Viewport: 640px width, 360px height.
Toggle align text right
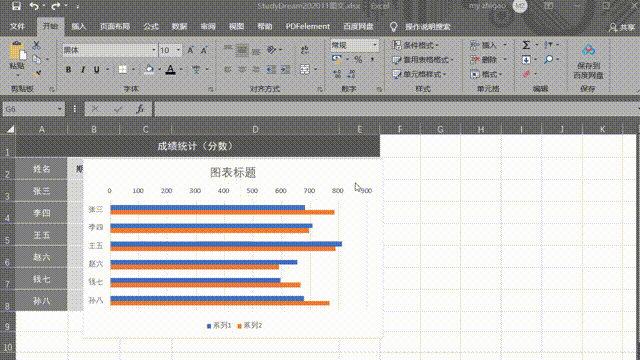(256, 70)
